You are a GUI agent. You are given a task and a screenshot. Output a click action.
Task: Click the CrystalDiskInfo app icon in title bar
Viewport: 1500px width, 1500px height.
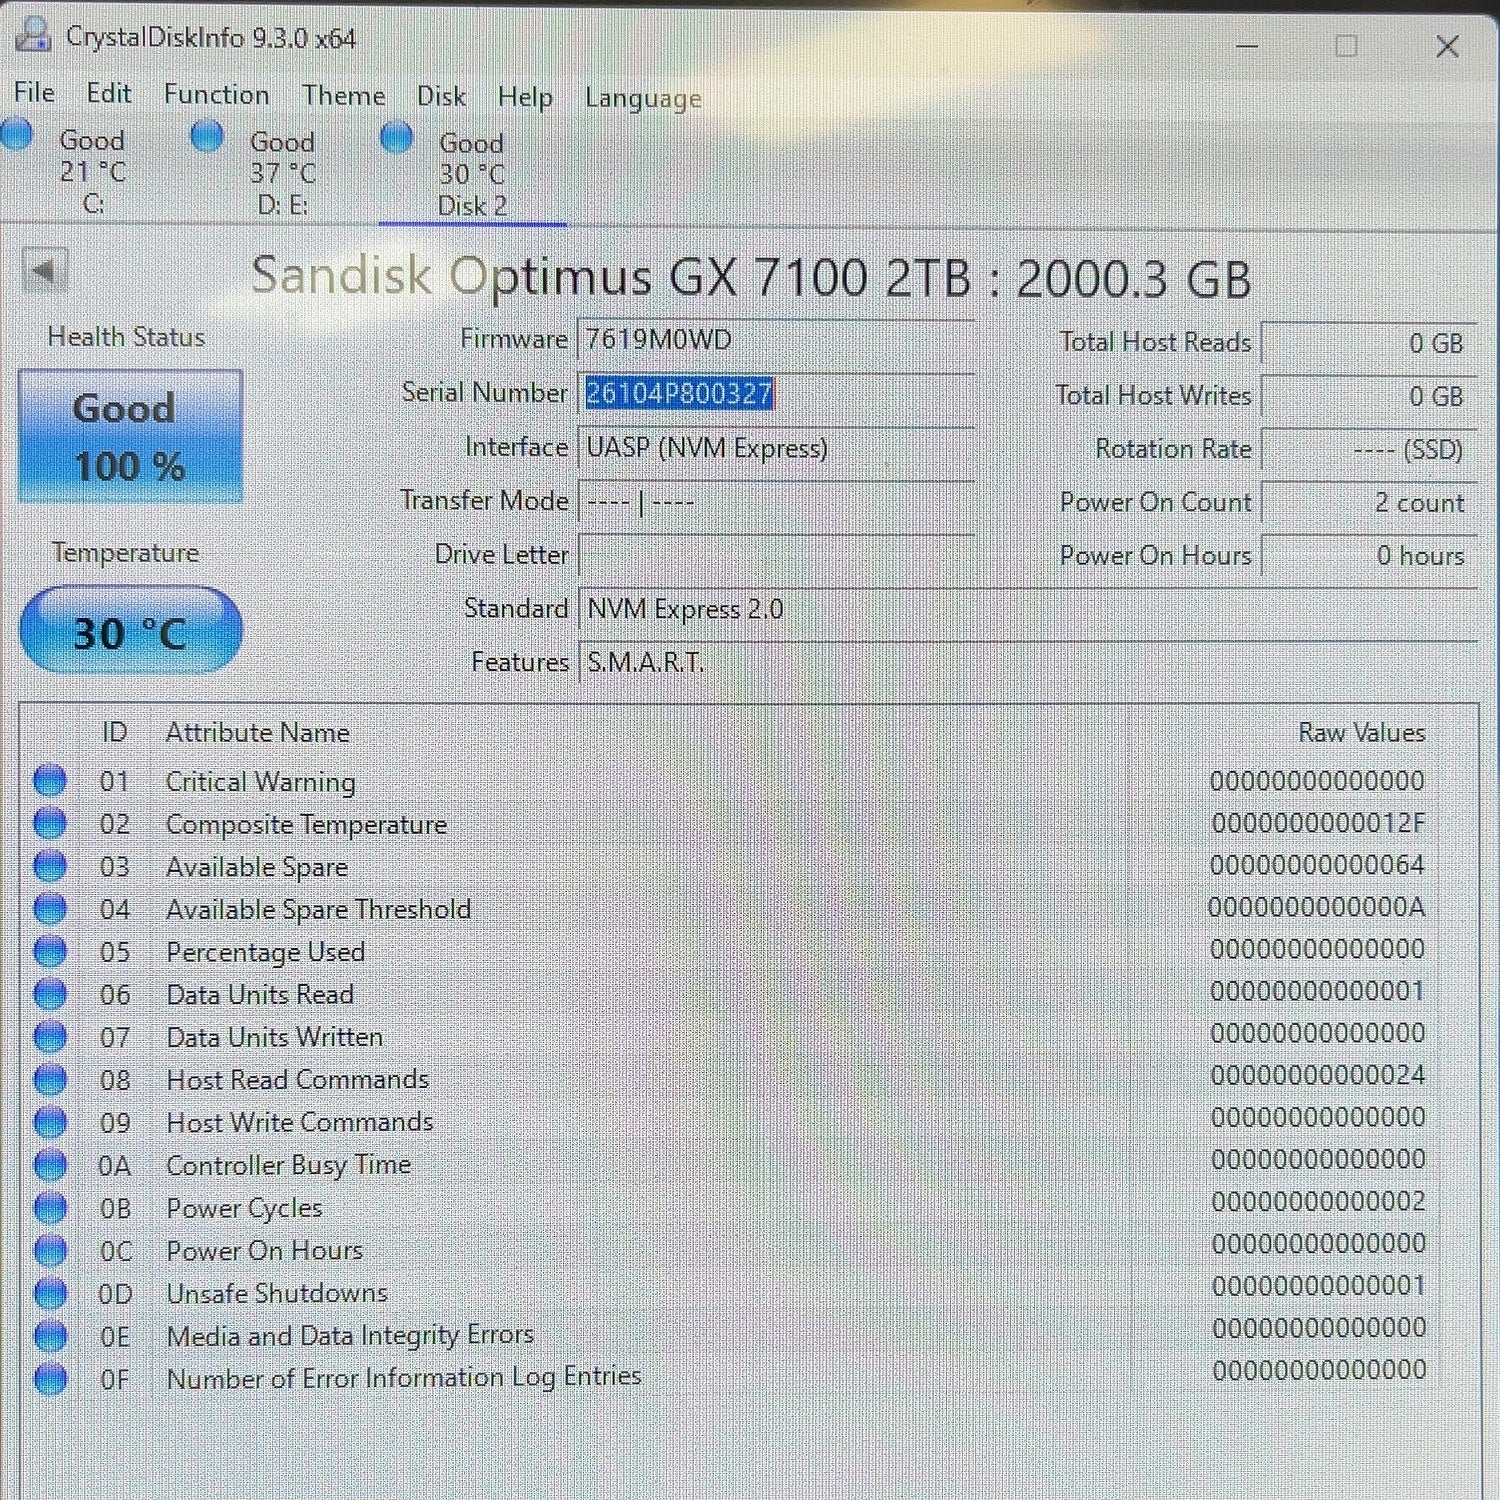point(32,36)
